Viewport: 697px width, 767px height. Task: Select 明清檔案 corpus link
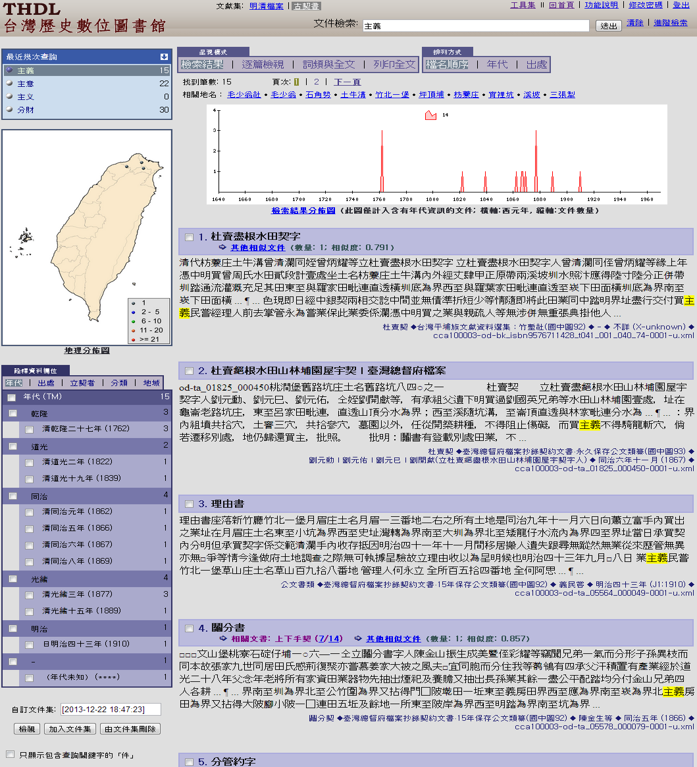point(266,6)
